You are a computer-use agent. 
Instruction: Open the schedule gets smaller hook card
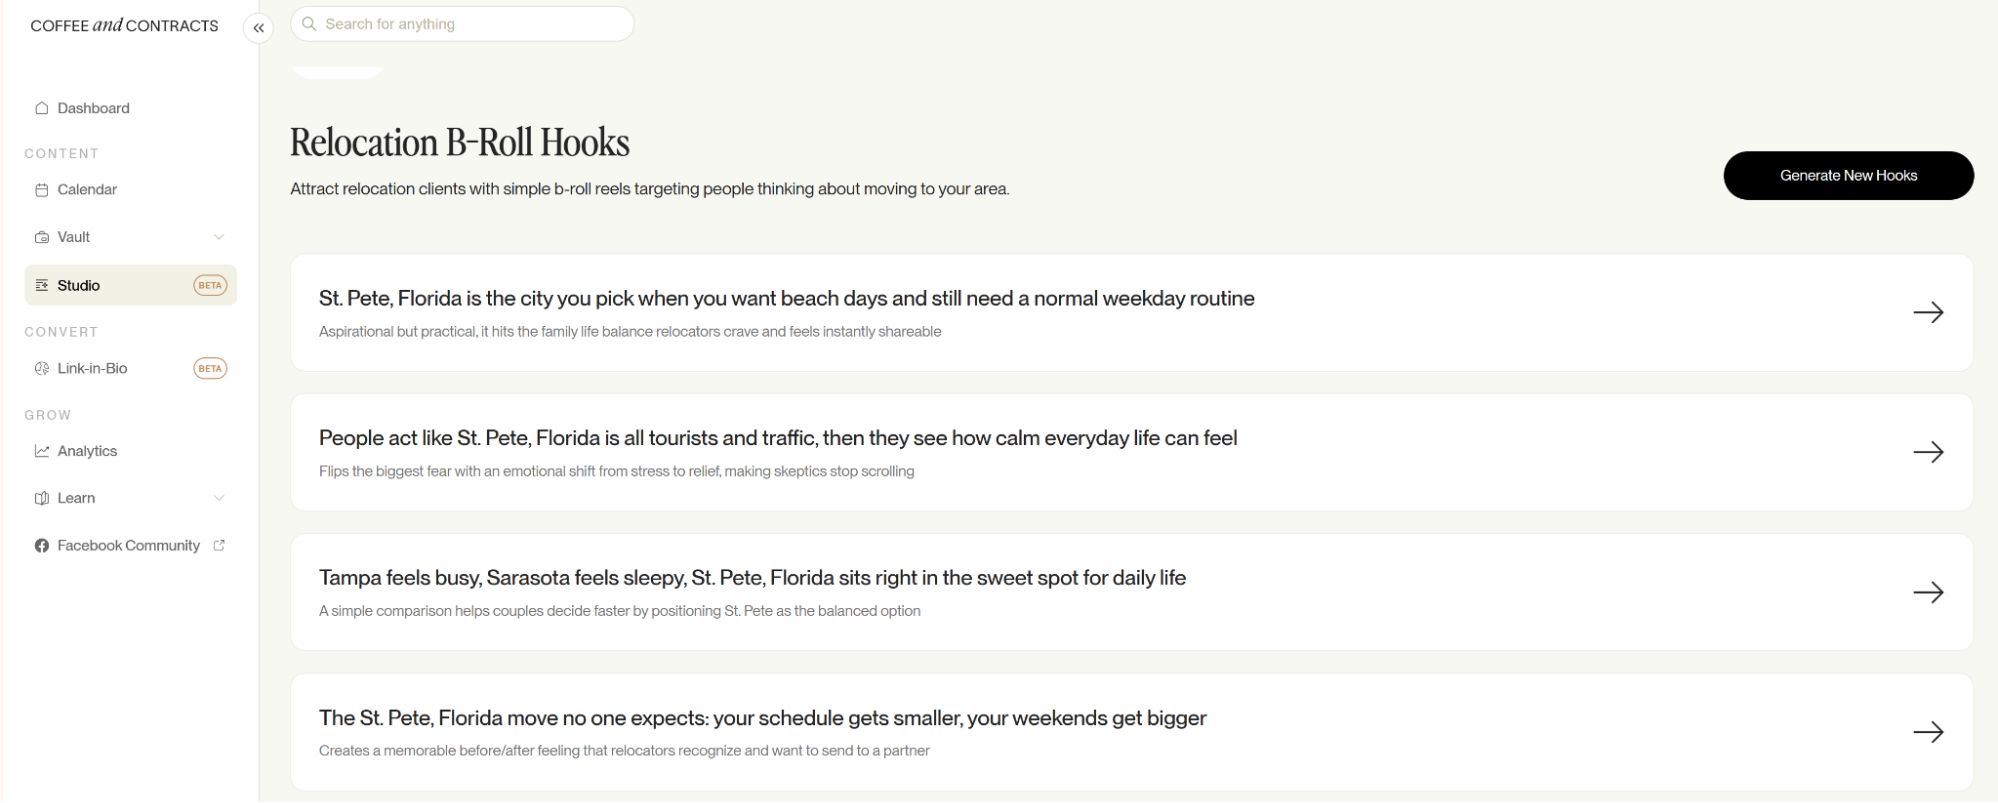coord(1131,732)
